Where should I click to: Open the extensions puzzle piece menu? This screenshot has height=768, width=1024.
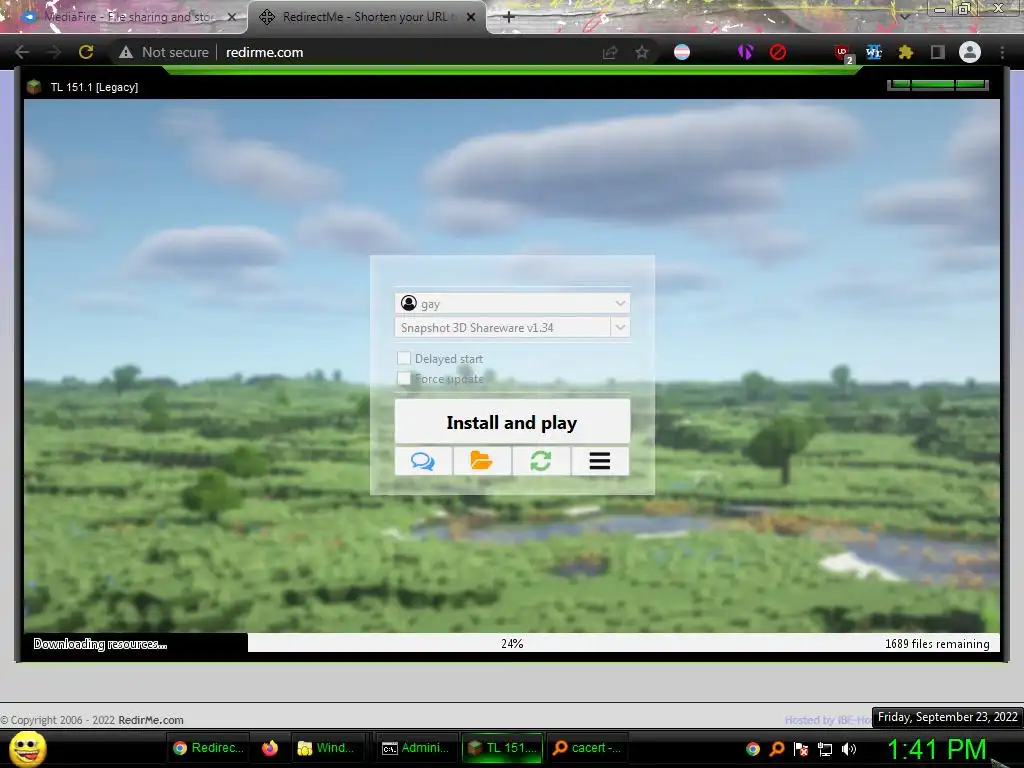click(906, 52)
